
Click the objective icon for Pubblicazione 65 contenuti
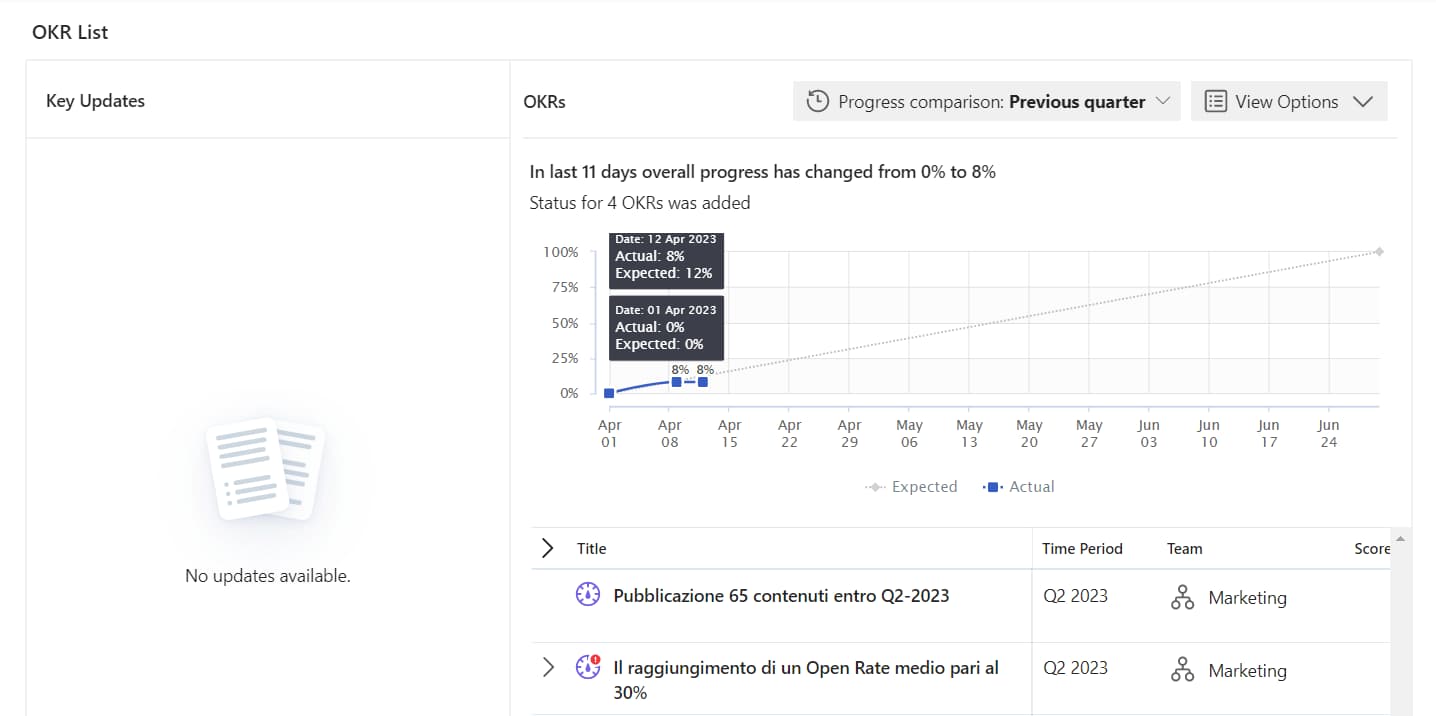click(x=588, y=595)
